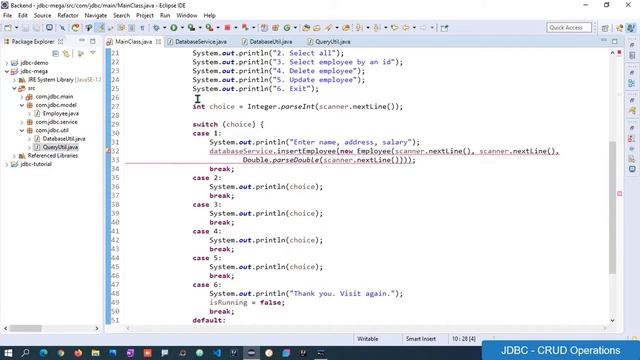The image size is (640, 360).
Task: Open the Navigate menu
Action: coord(96,16)
